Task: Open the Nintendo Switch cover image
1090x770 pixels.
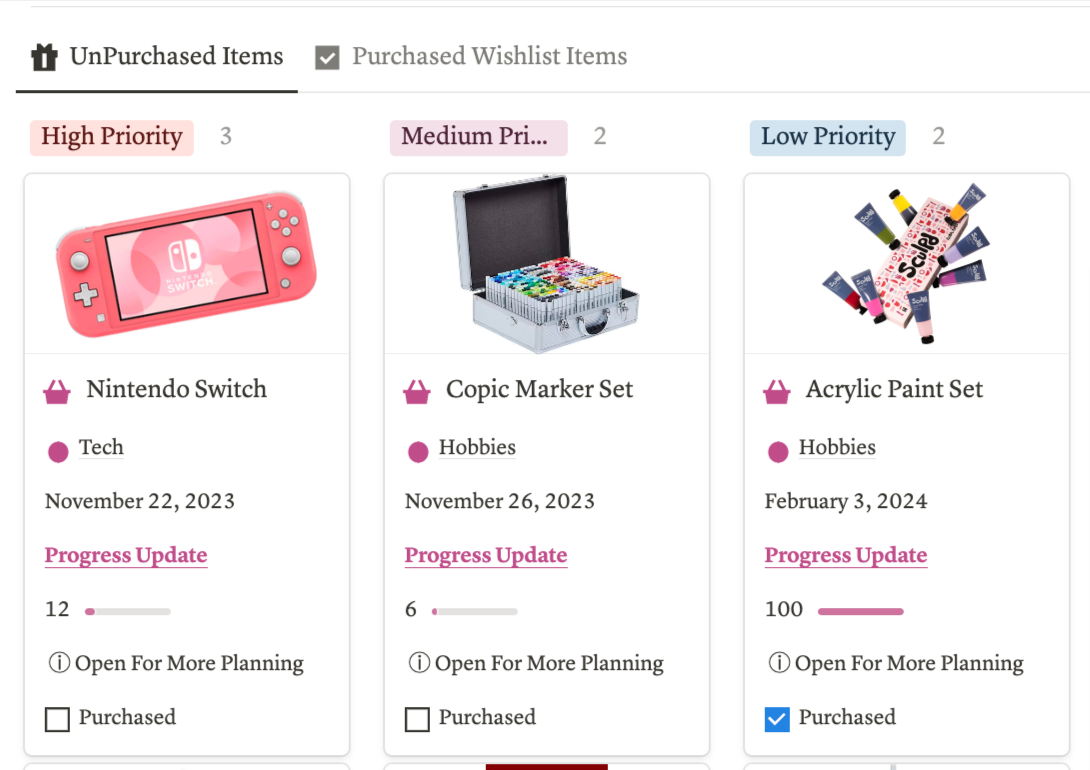Action: (x=187, y=264)
